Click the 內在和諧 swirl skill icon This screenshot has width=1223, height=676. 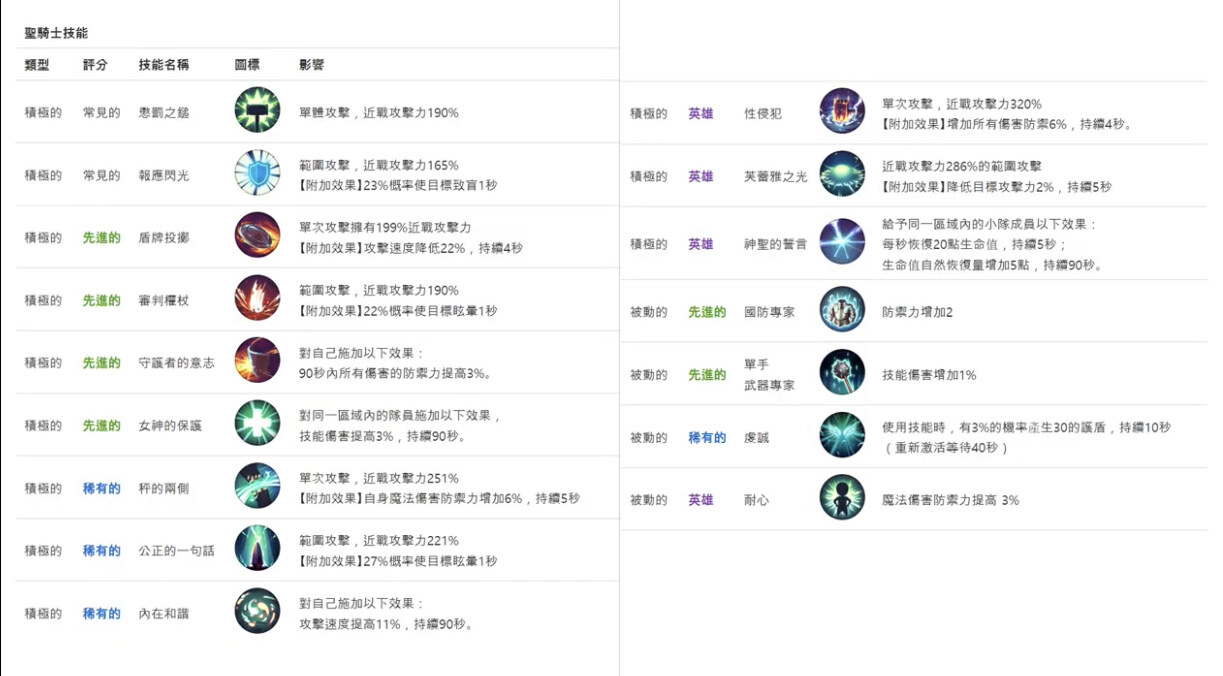point(257,611)
